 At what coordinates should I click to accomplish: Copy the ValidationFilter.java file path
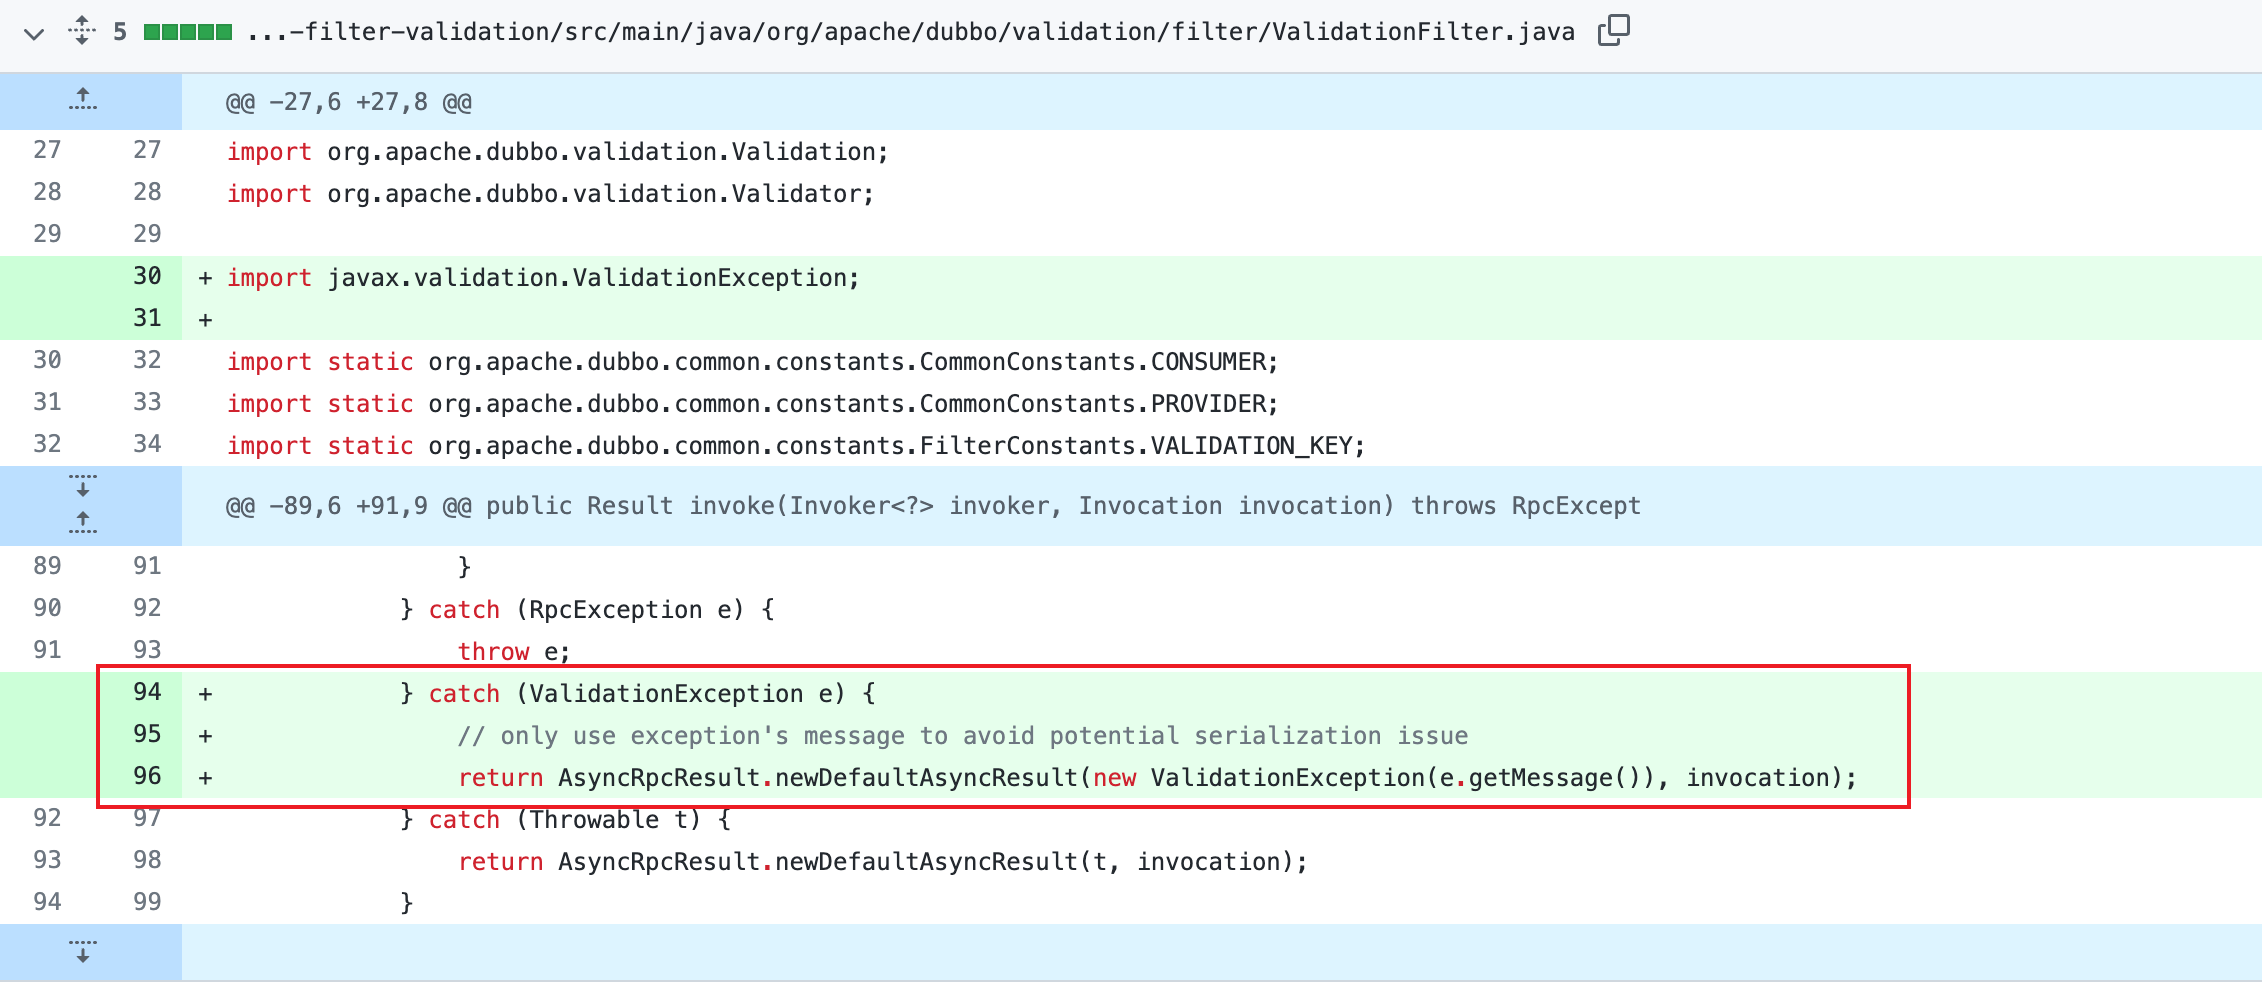(x=1613, y=31)
